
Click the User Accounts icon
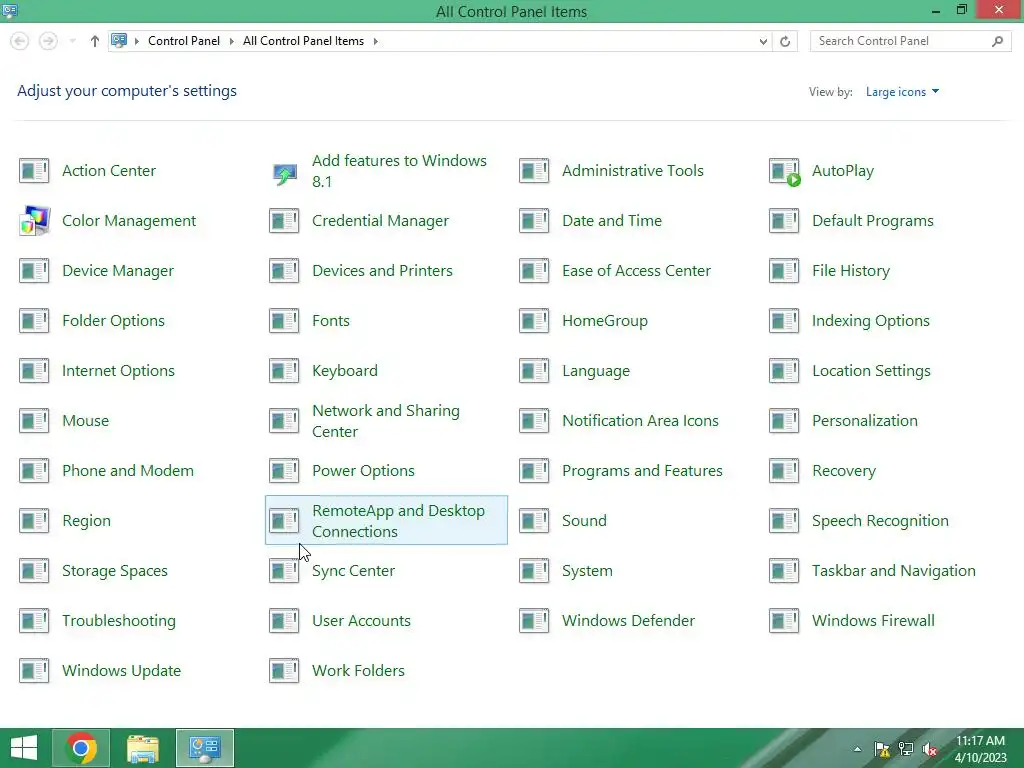284,621
